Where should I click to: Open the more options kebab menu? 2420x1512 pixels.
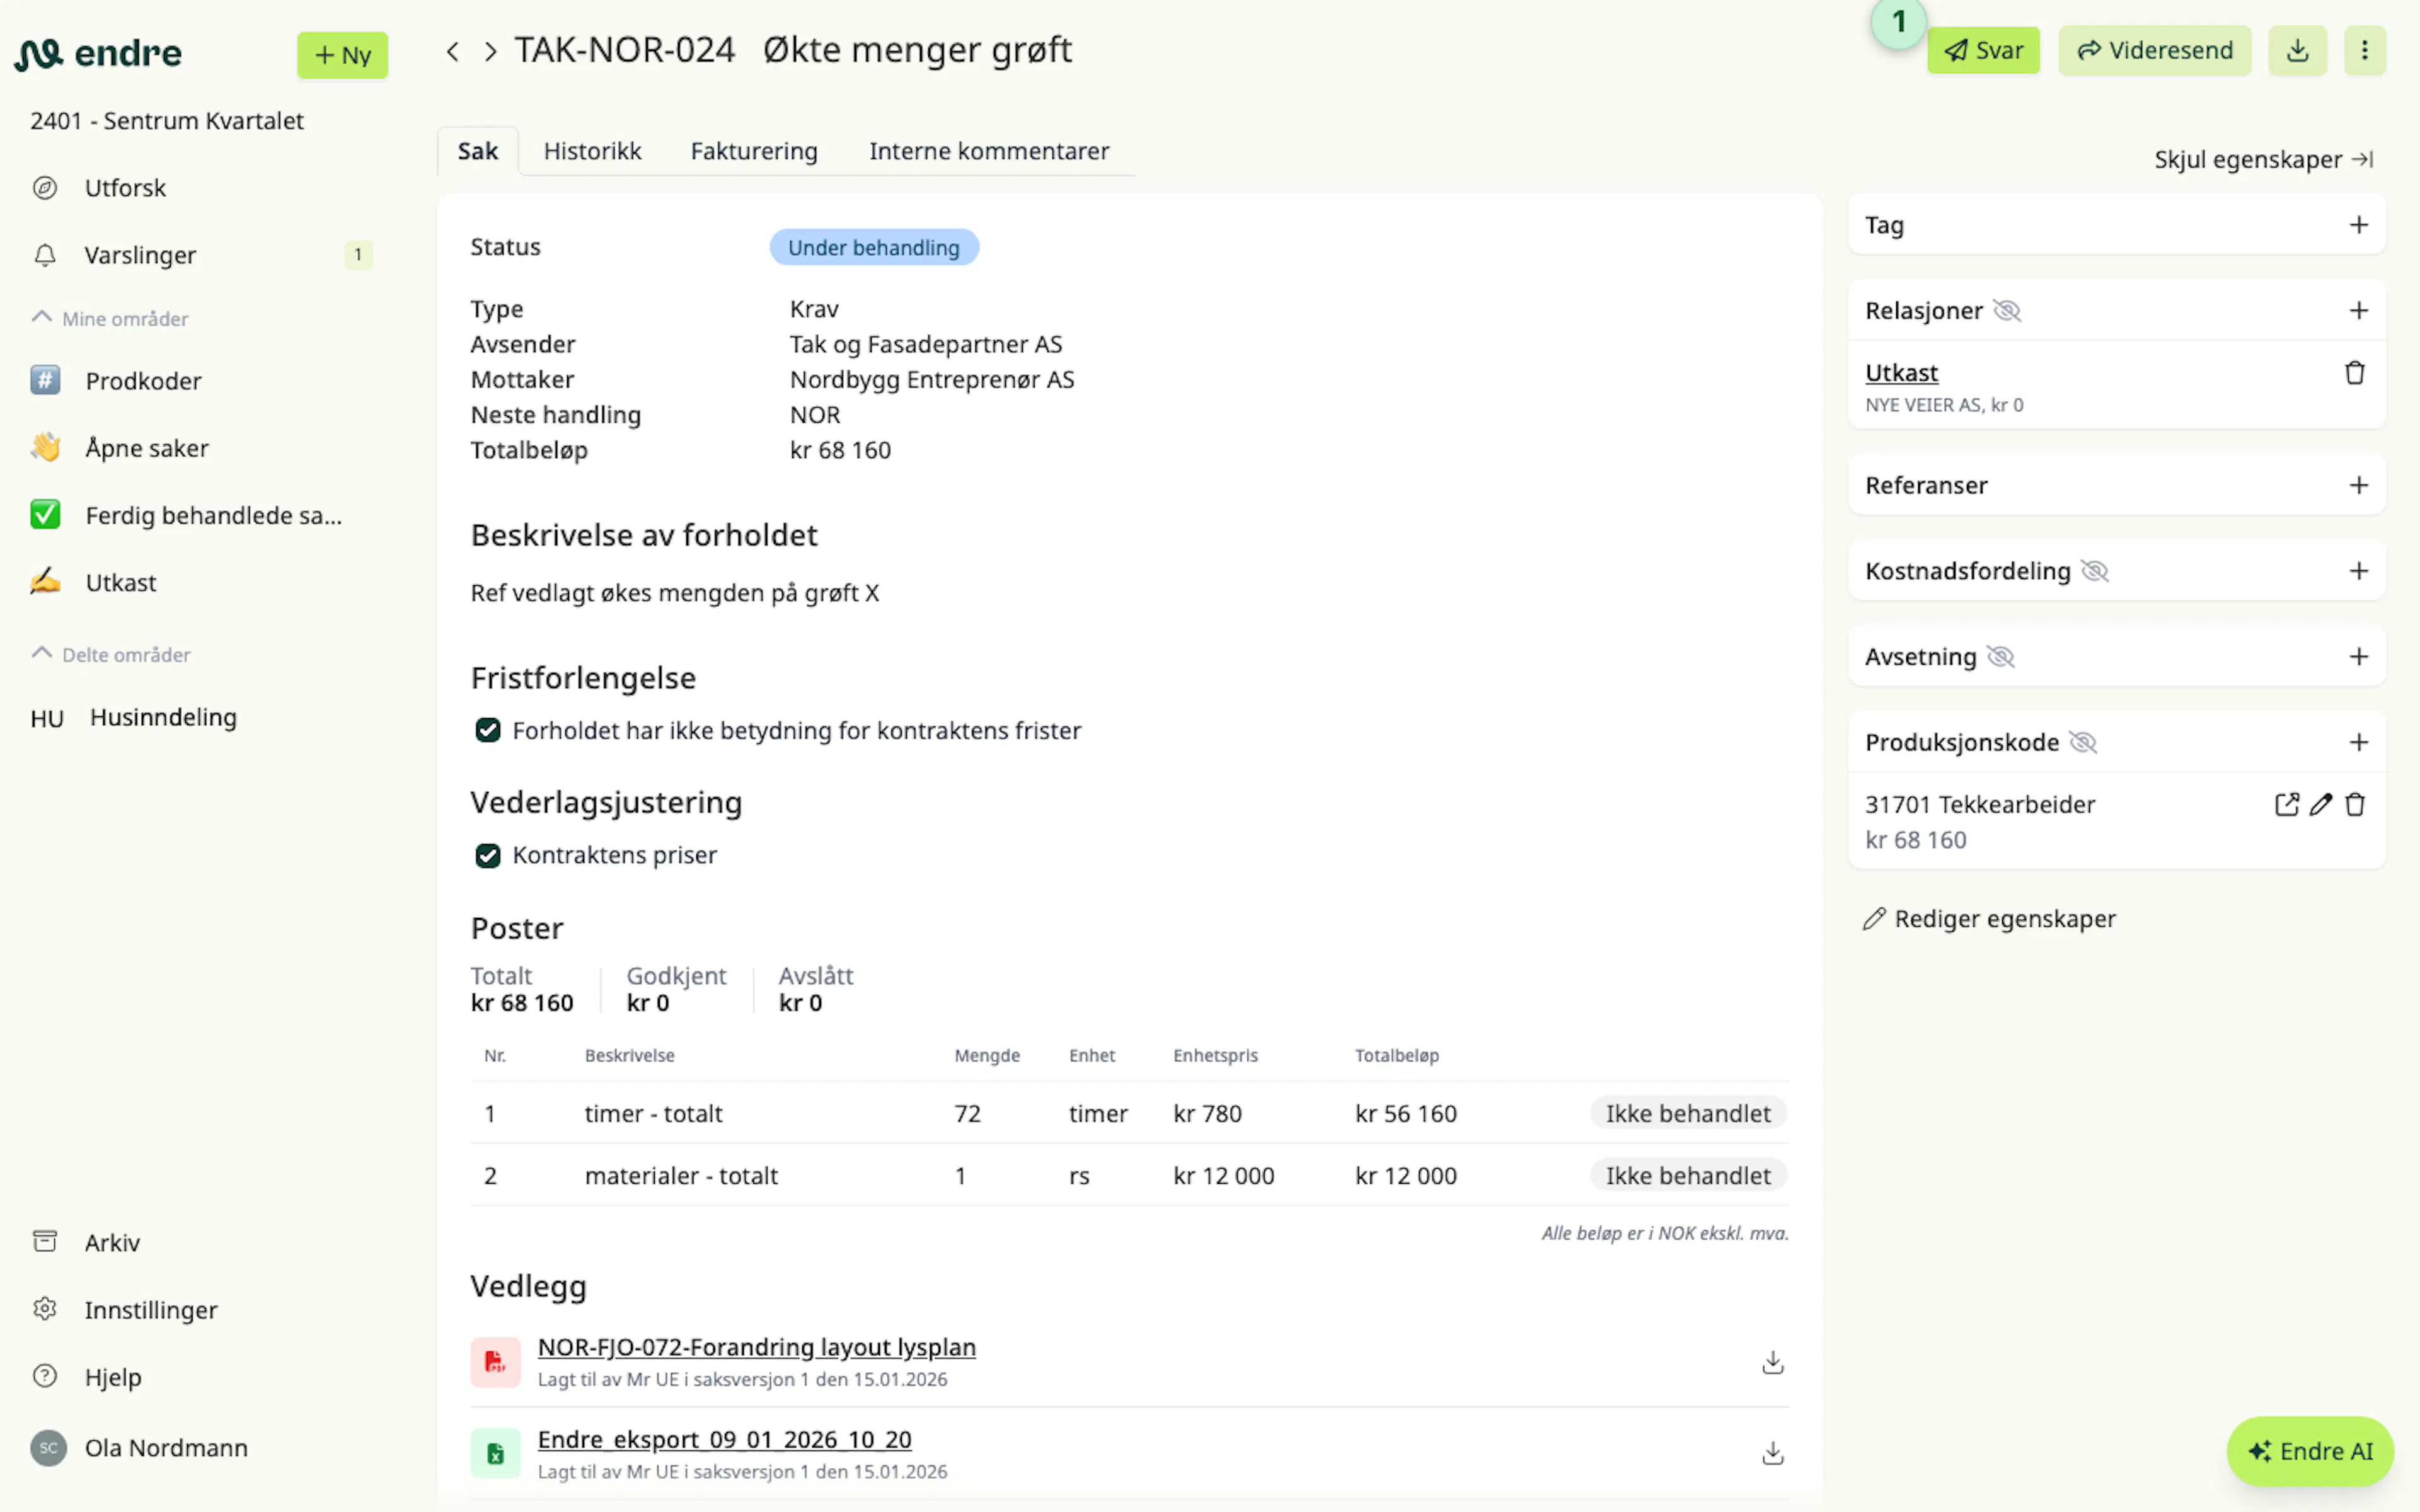(x=2365, y=50)
